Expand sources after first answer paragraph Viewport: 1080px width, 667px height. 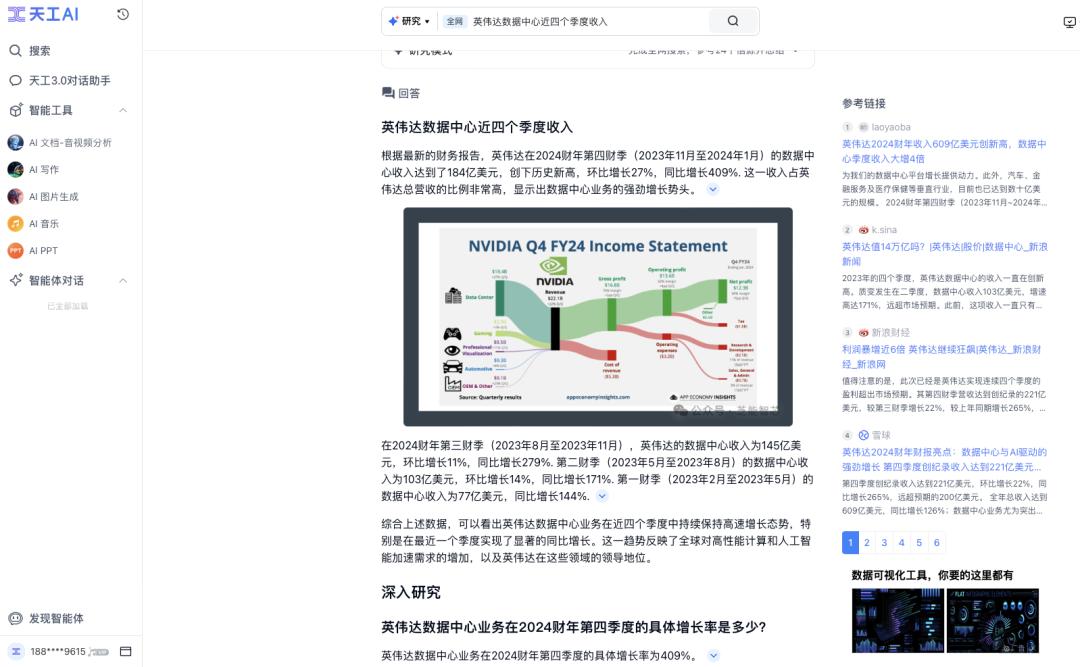[x=713, y=189]
